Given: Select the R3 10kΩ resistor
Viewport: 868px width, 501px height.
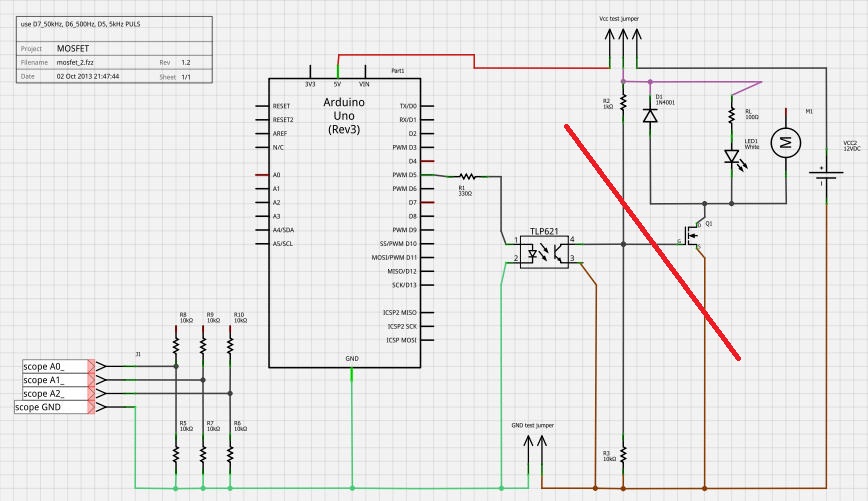Looking at the screenshot, I should pos(622,454).
